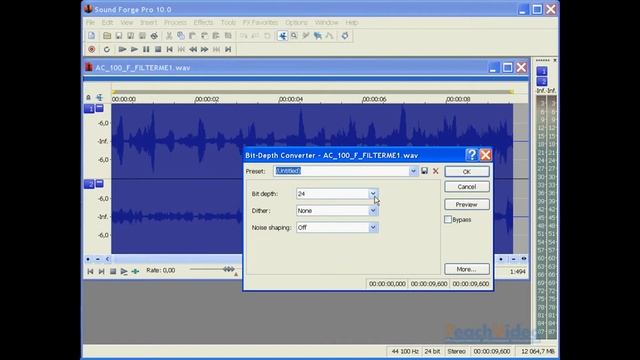The width and height of the screenshot is (640, 360).
Task: Save the current Bit-Depth Converter preset
Action: [x=424, y=171]
